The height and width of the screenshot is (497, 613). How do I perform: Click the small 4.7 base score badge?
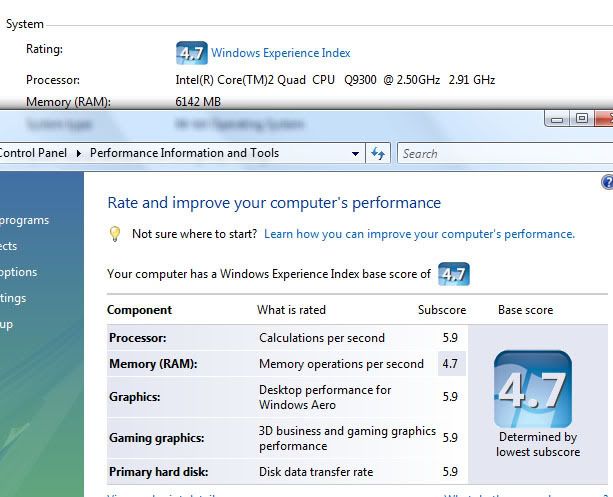pyautogui.click(x=453, y=274)
